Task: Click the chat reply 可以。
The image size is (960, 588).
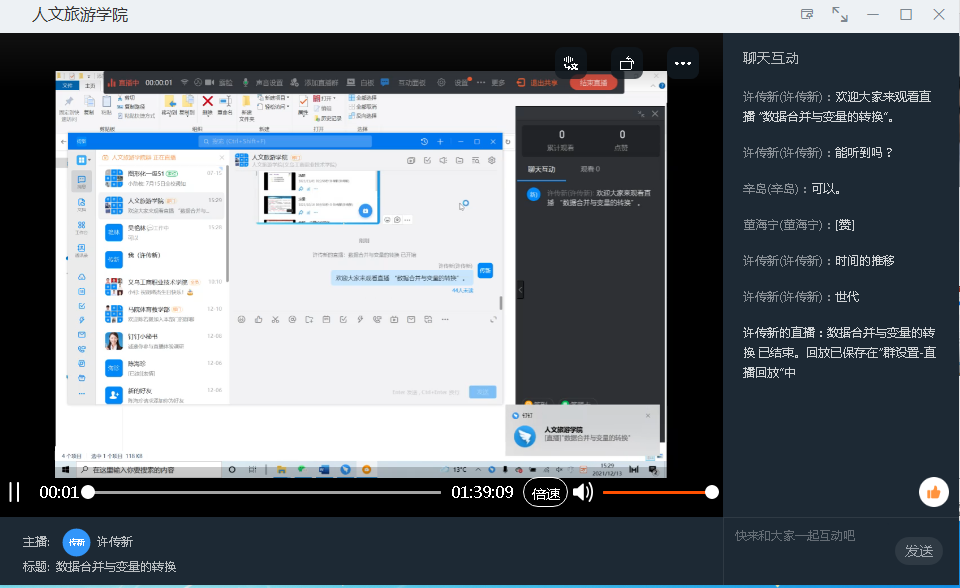Action: click(x=827, y=189)
